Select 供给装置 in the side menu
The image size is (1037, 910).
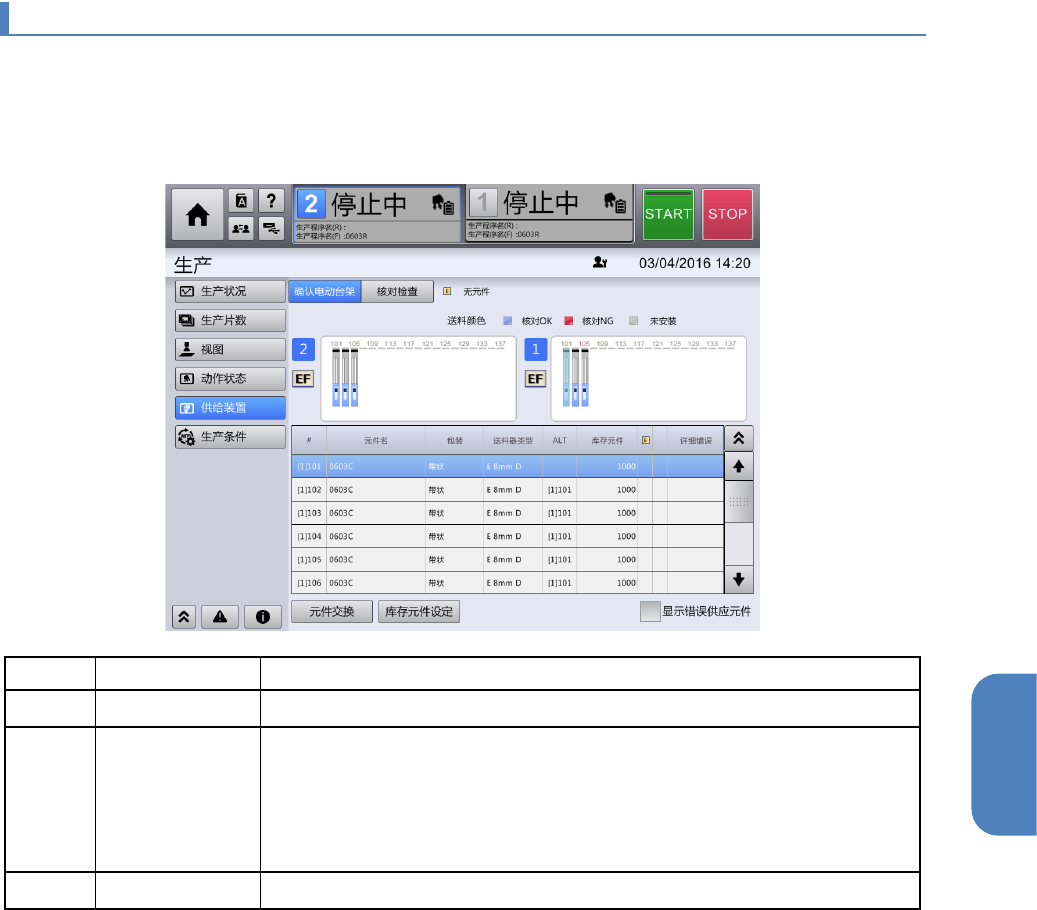[x=230, y=407]
